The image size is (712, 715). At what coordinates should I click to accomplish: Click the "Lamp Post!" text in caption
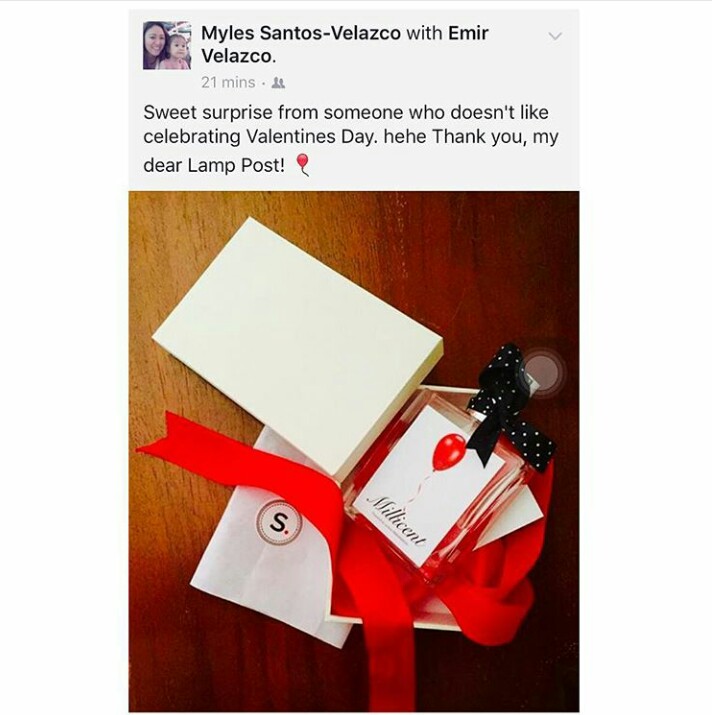[x=236, y=165]
